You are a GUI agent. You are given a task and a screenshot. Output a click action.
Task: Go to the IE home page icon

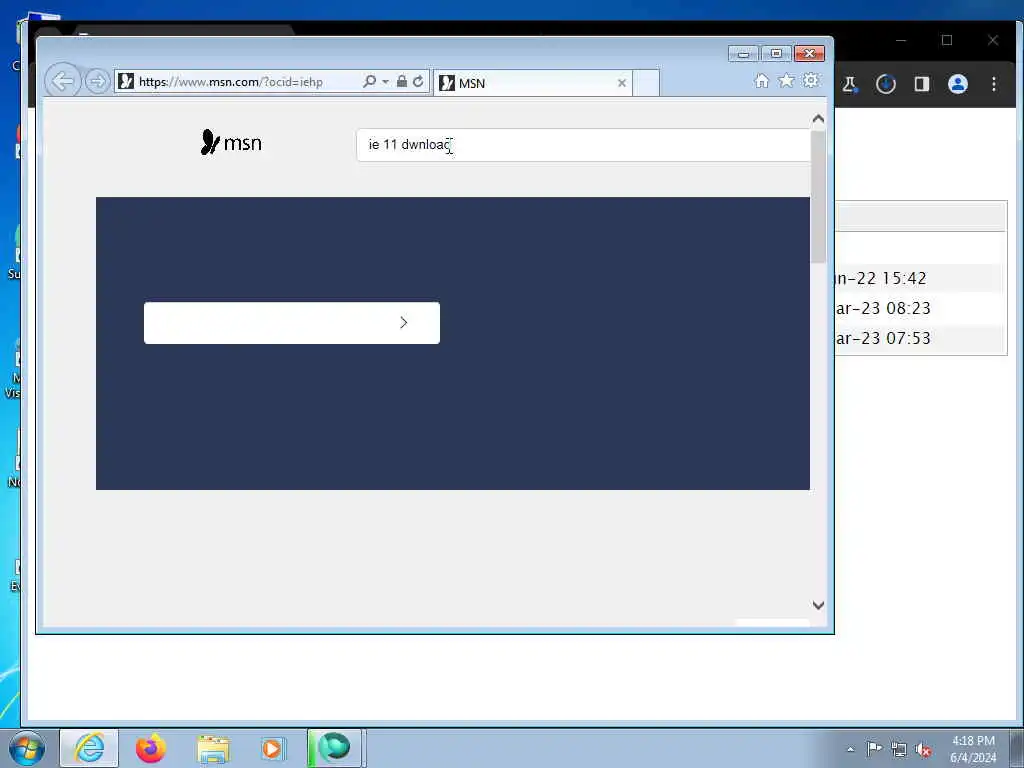(761, 81)
